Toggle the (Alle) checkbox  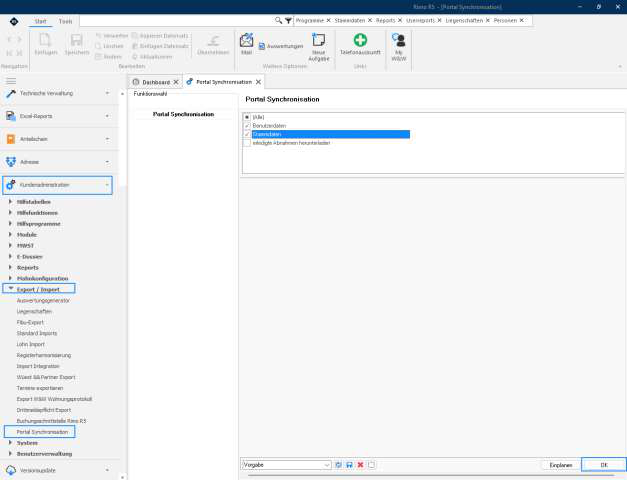click(x=247, y=117)
